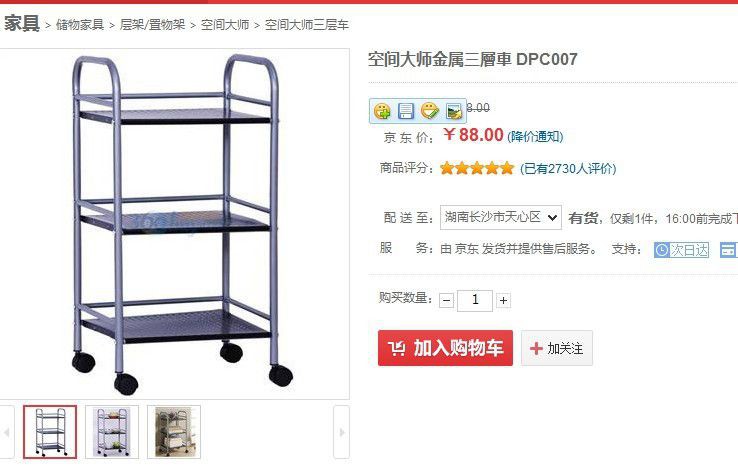Open 层架/置物架 breadcrumb category
The height and width of the screenshot is (469, 738).
pyautogui.click(x=152, y=24)
